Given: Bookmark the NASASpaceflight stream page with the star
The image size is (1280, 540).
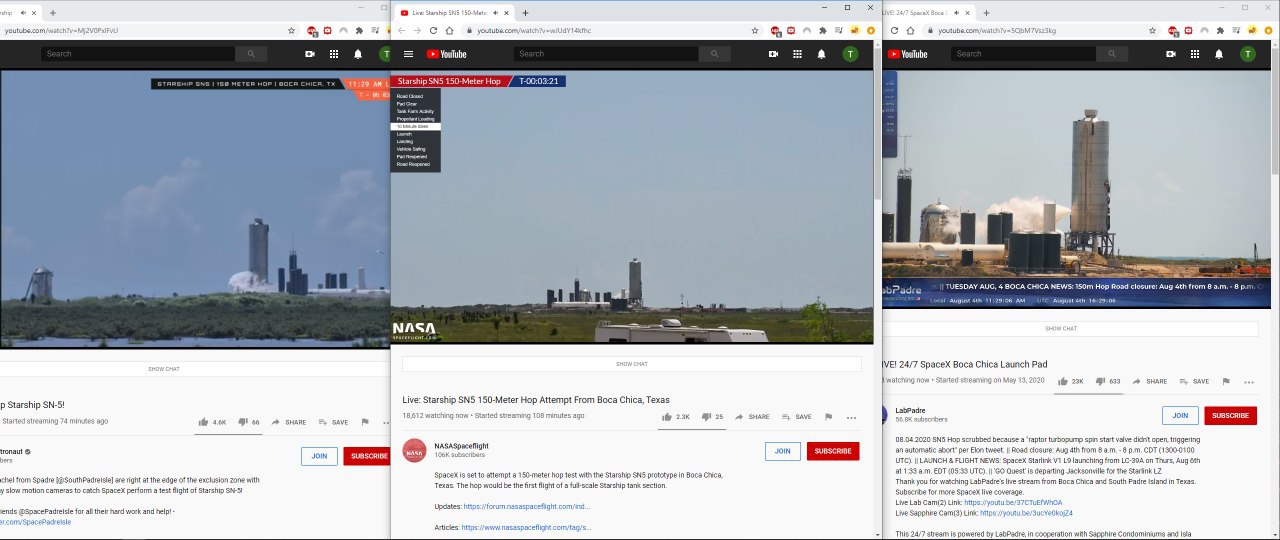Looking at the screenshot, I should 755,31.
